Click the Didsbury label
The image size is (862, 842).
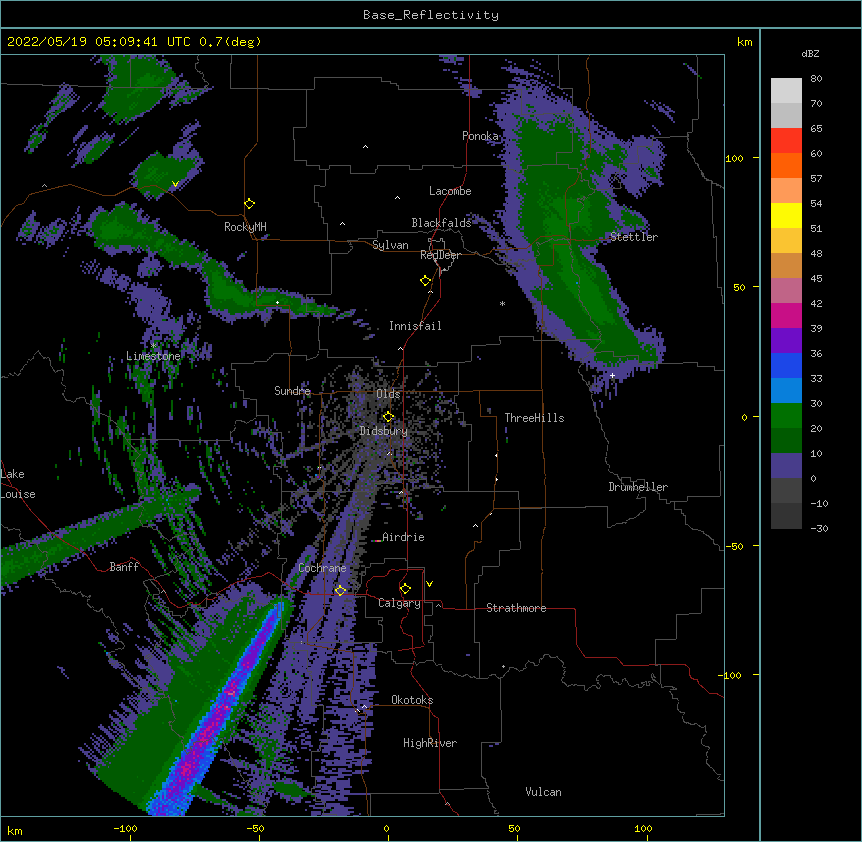click(x=384, y=431)
